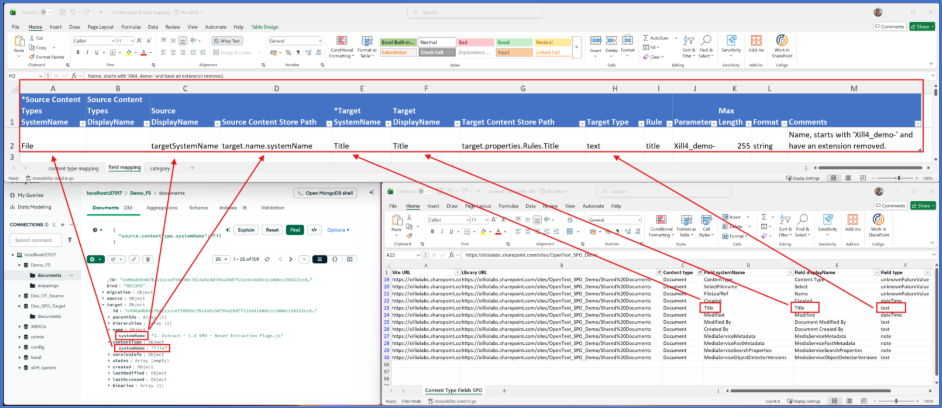Select Content Type Fields SPO sheet tab

tap(454, 391)
